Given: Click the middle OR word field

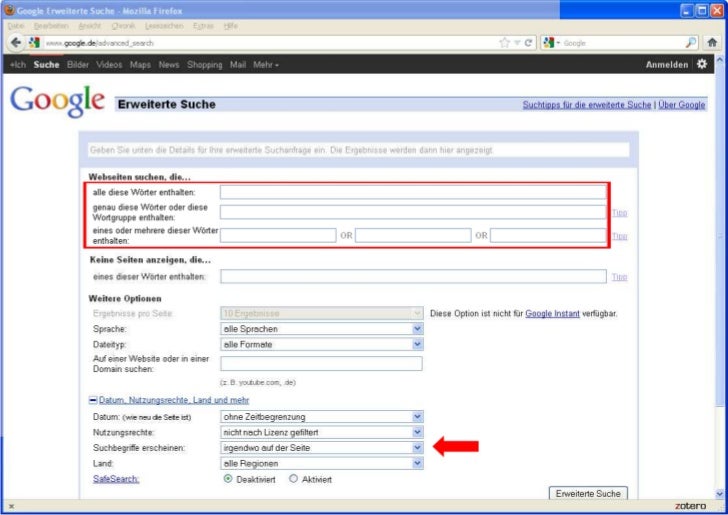Looking at the screenshot, I should pyautogui.click(x=413, y=235).
